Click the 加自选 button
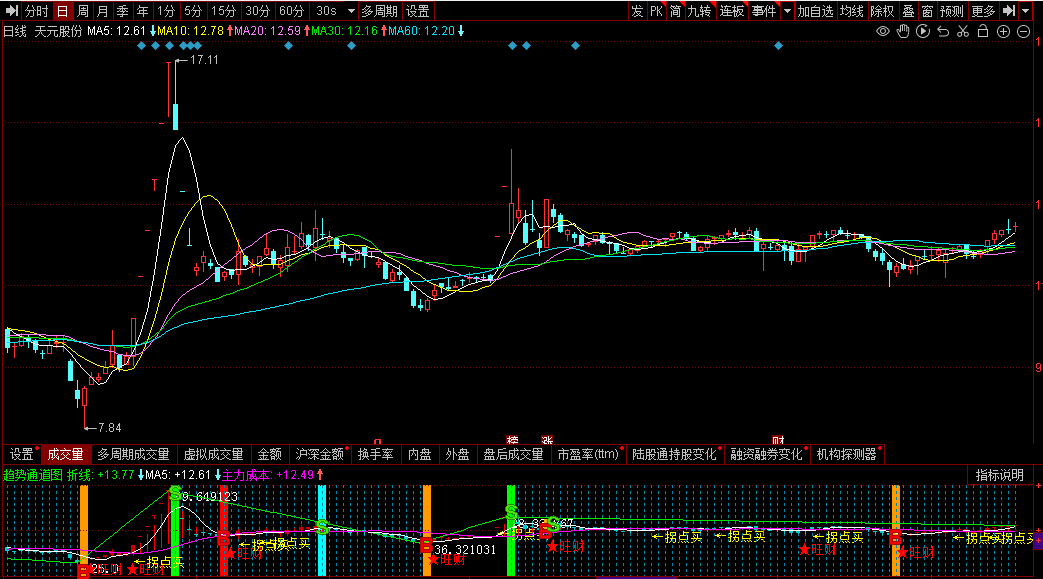1043x579 pixels. click(x=815, y=11)
